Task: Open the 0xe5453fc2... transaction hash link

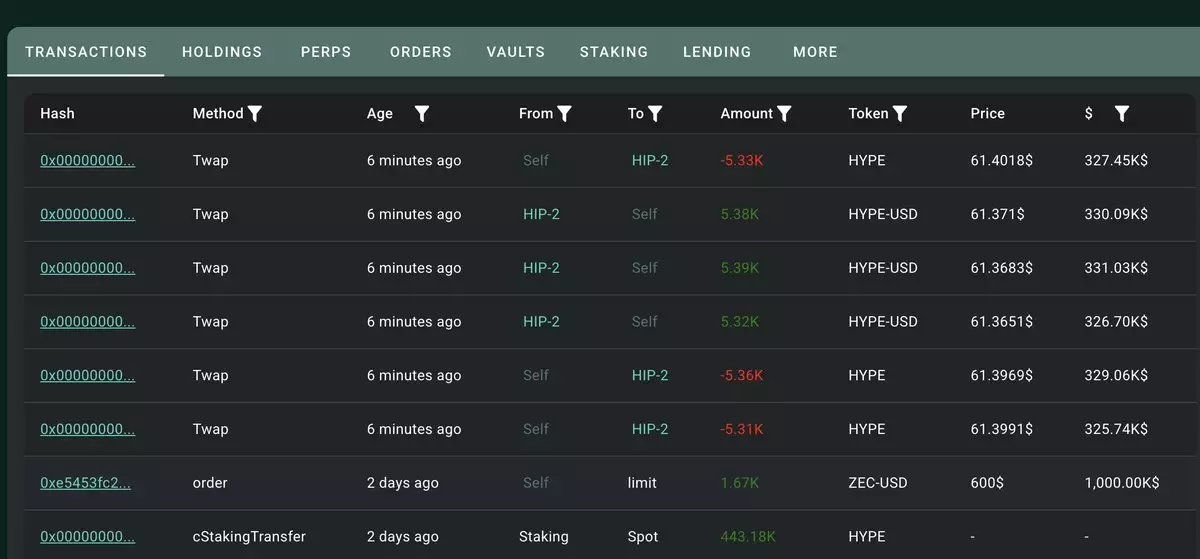Action: (85, 483)
